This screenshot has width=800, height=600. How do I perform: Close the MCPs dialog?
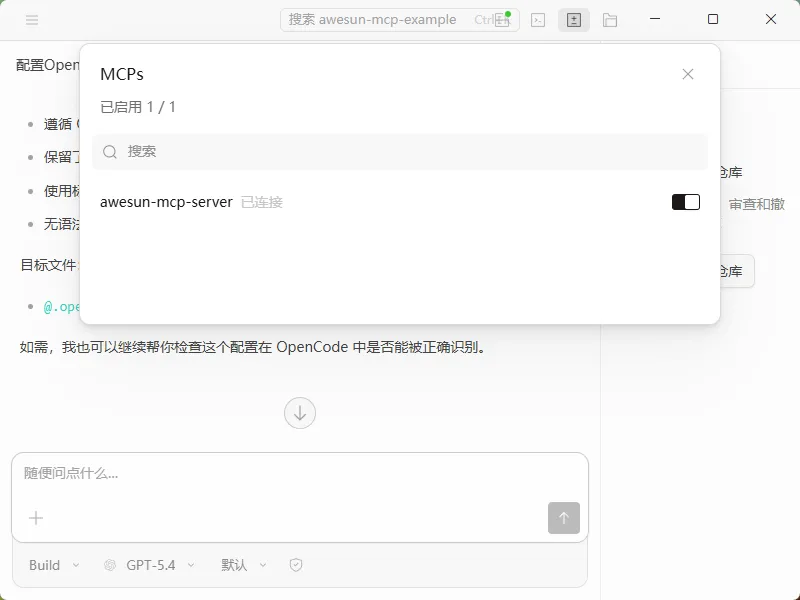click(x=688, y=73)
